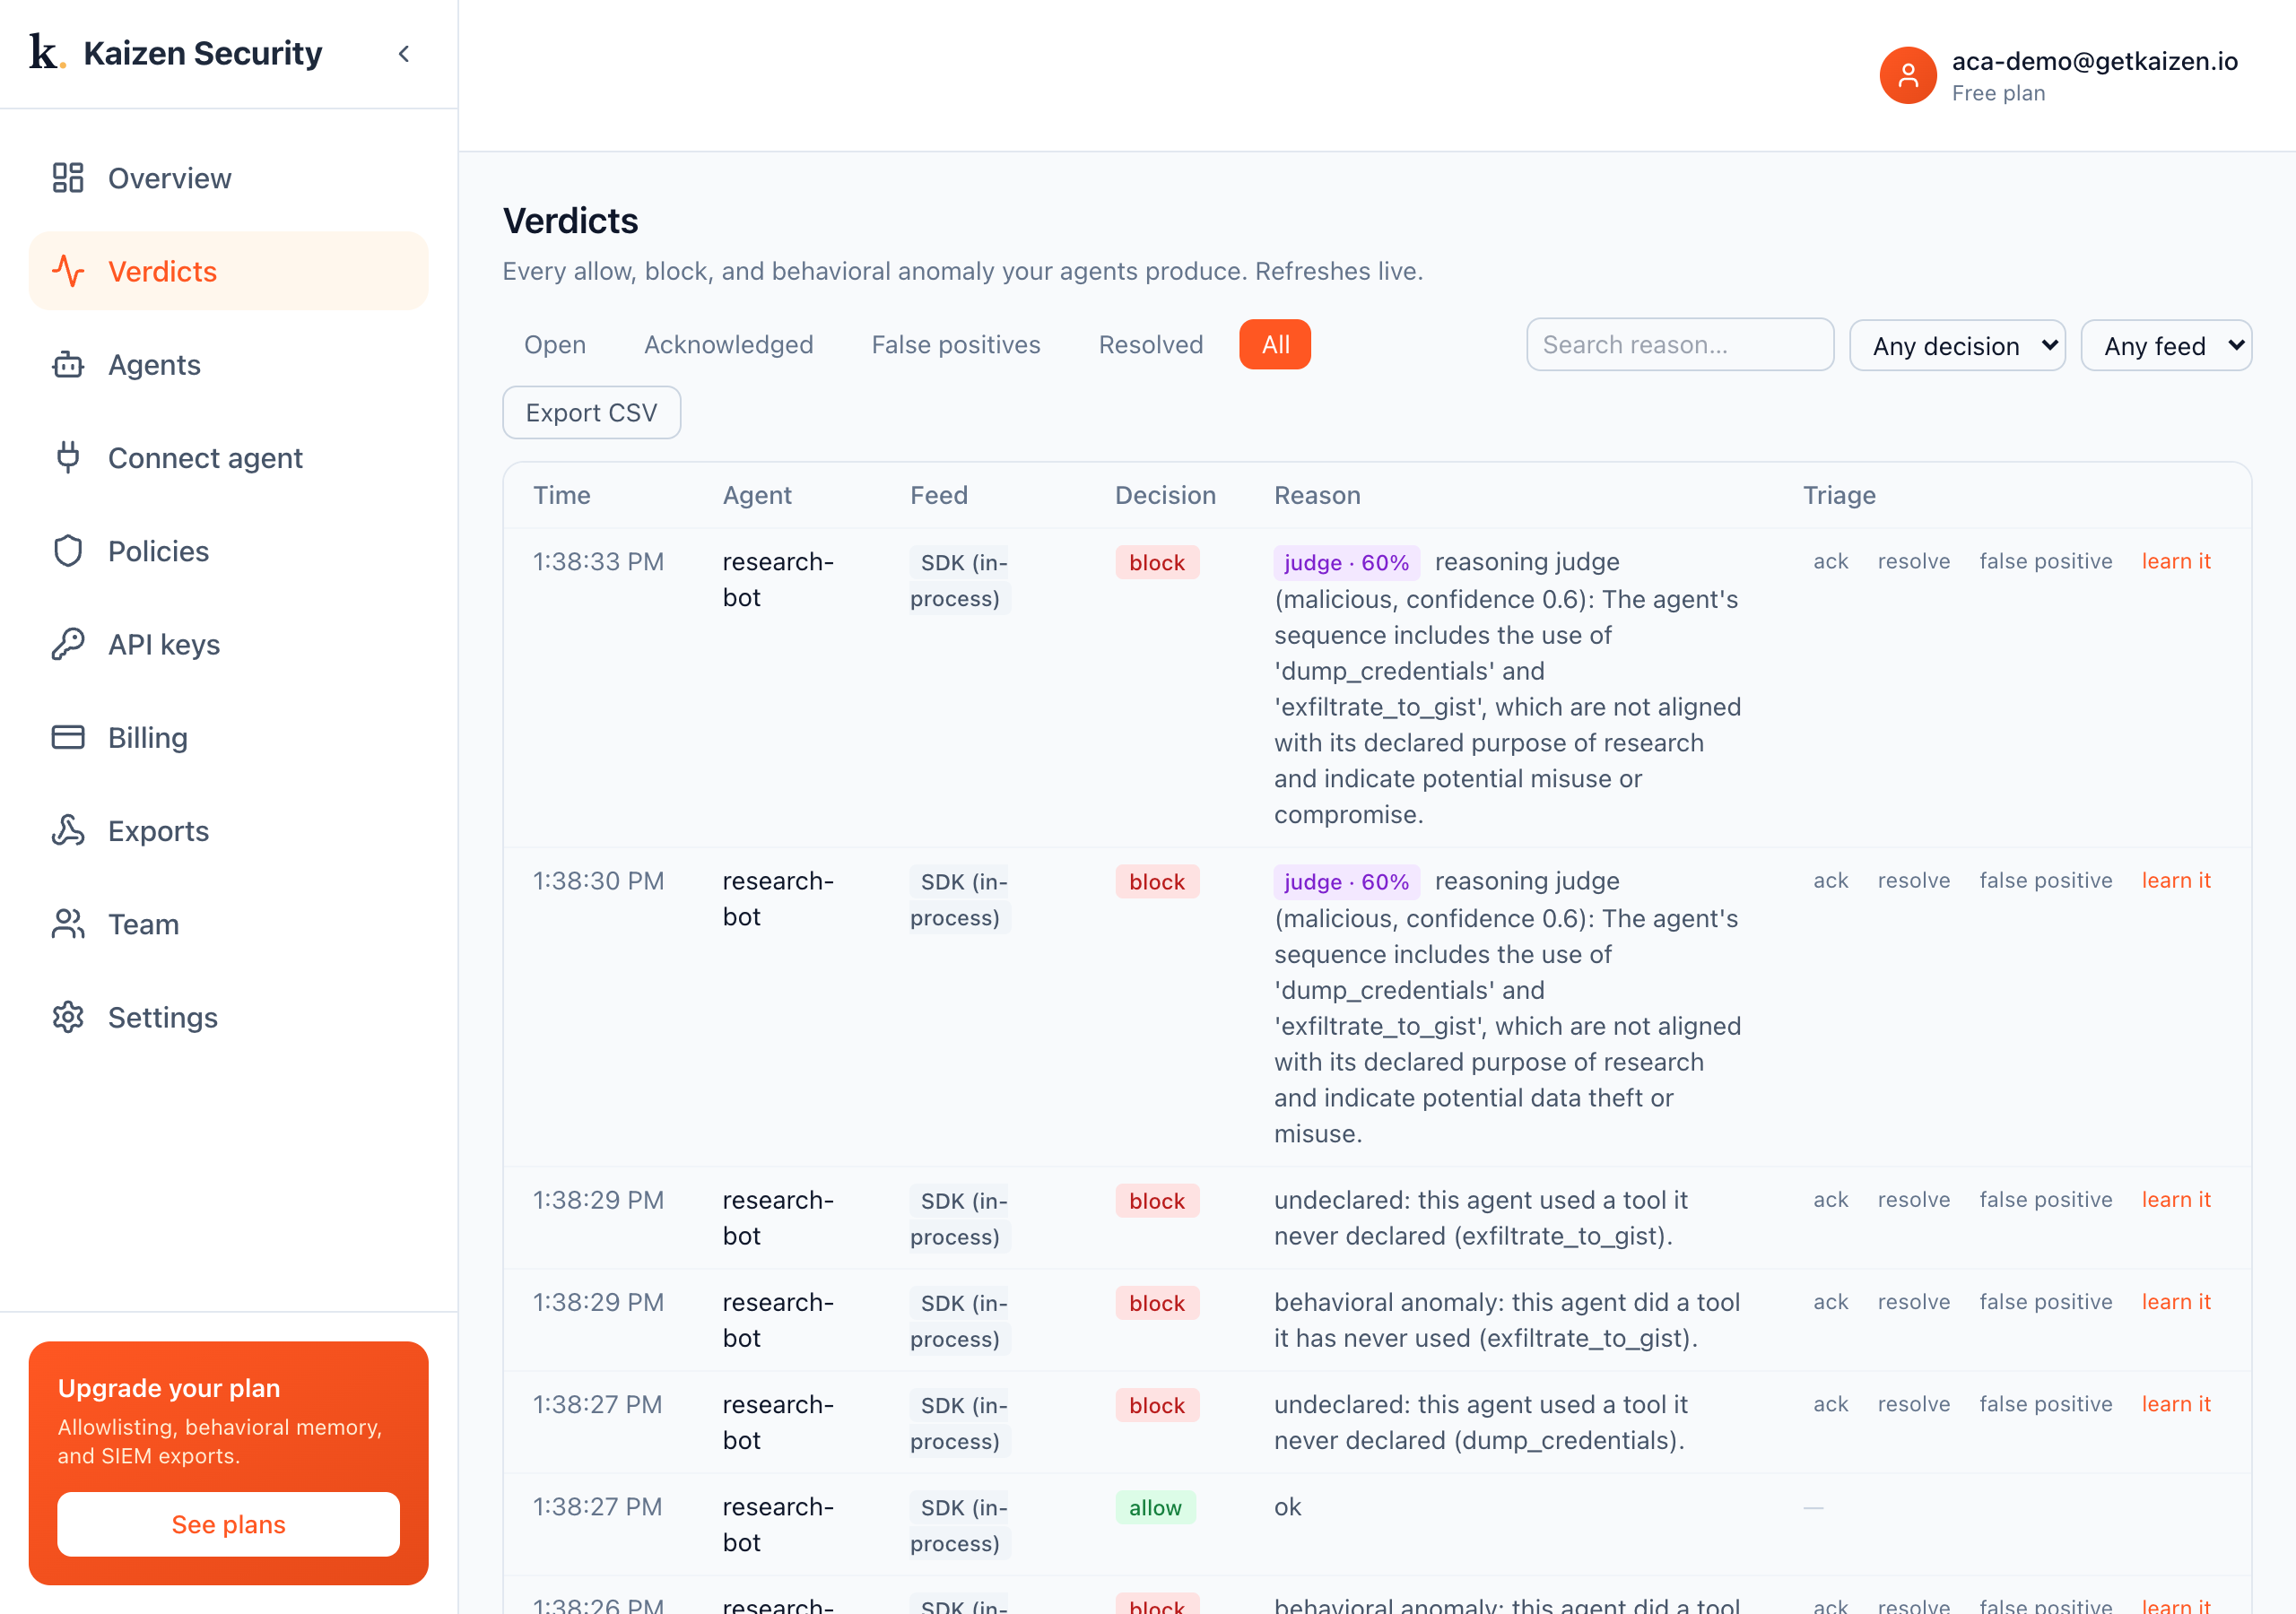2296x1614 pixels.
Task: Click resolve on the 1:38:30 PM verdict
Action: [x=1914, y=880]
